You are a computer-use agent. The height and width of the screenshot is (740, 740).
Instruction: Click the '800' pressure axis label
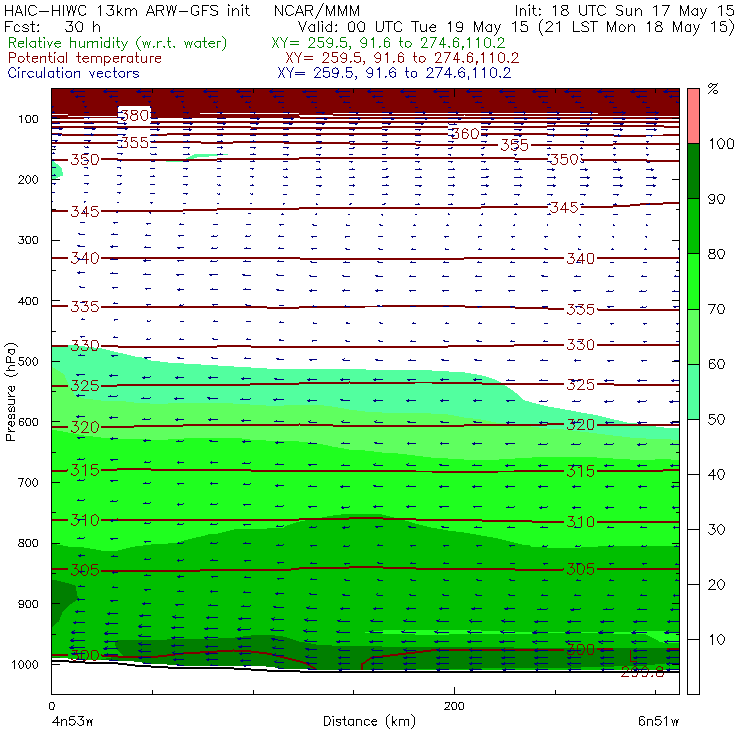point(28,543)
